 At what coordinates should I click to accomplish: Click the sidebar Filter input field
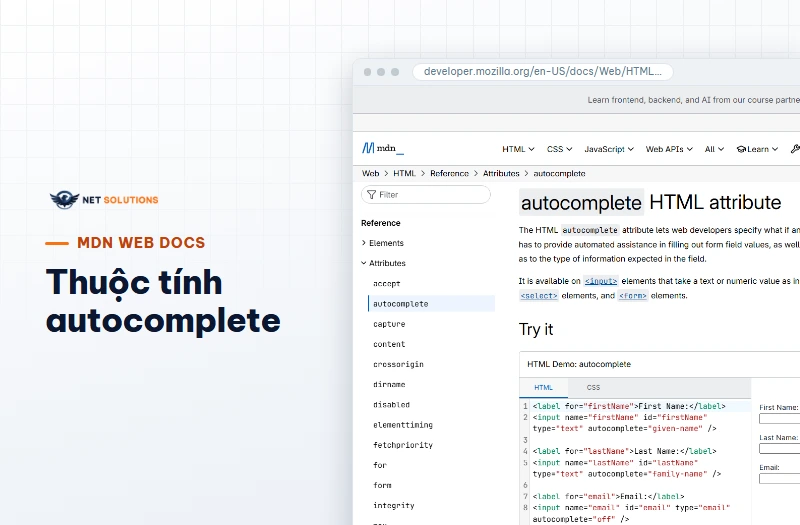point(426,194)
